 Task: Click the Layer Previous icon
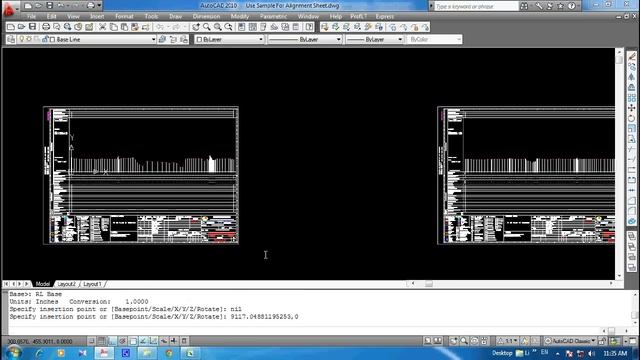tap(173, 39)
